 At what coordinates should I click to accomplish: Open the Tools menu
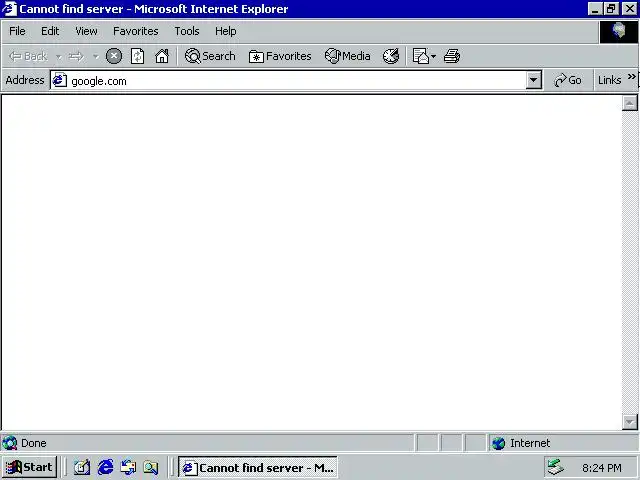click(187, 31)
